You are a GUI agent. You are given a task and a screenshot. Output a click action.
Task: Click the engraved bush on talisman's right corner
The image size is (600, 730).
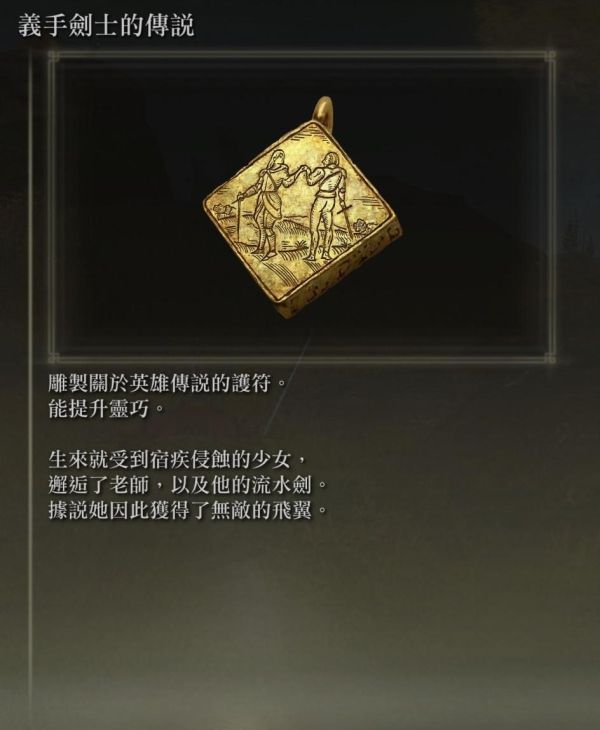tap(360, 227)
